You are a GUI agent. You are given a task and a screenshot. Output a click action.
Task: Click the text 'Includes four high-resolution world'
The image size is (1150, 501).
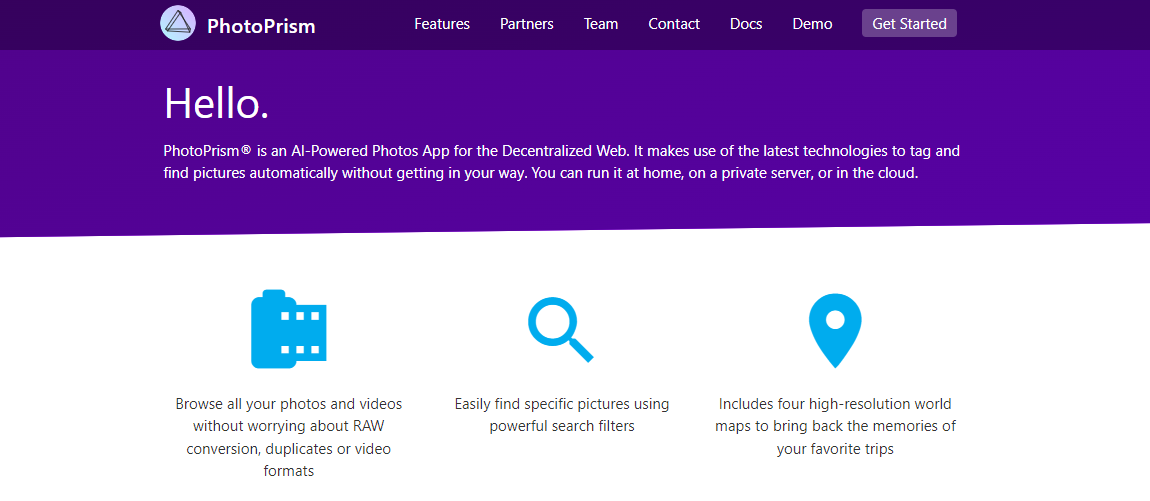pos(835,404)
